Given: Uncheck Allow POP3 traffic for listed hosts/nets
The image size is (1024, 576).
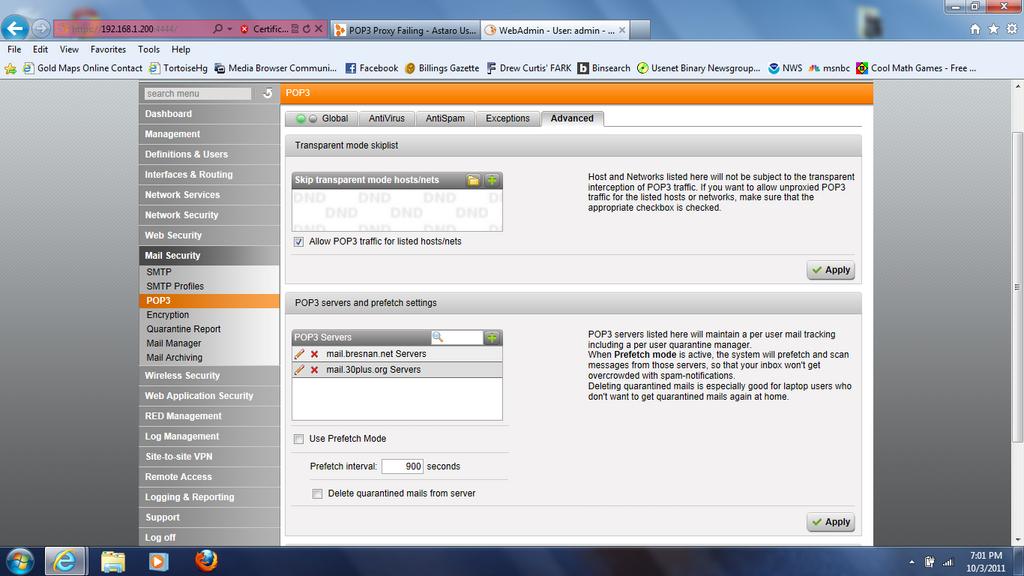Looking at the screenshot, I should [299, 242].
